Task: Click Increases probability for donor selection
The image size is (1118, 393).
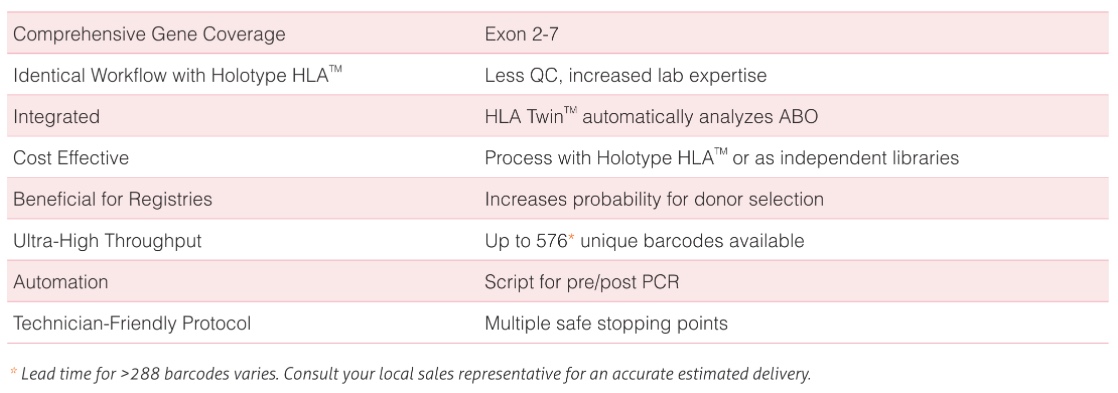Action: pyautogui.click(x=654, y=199)
